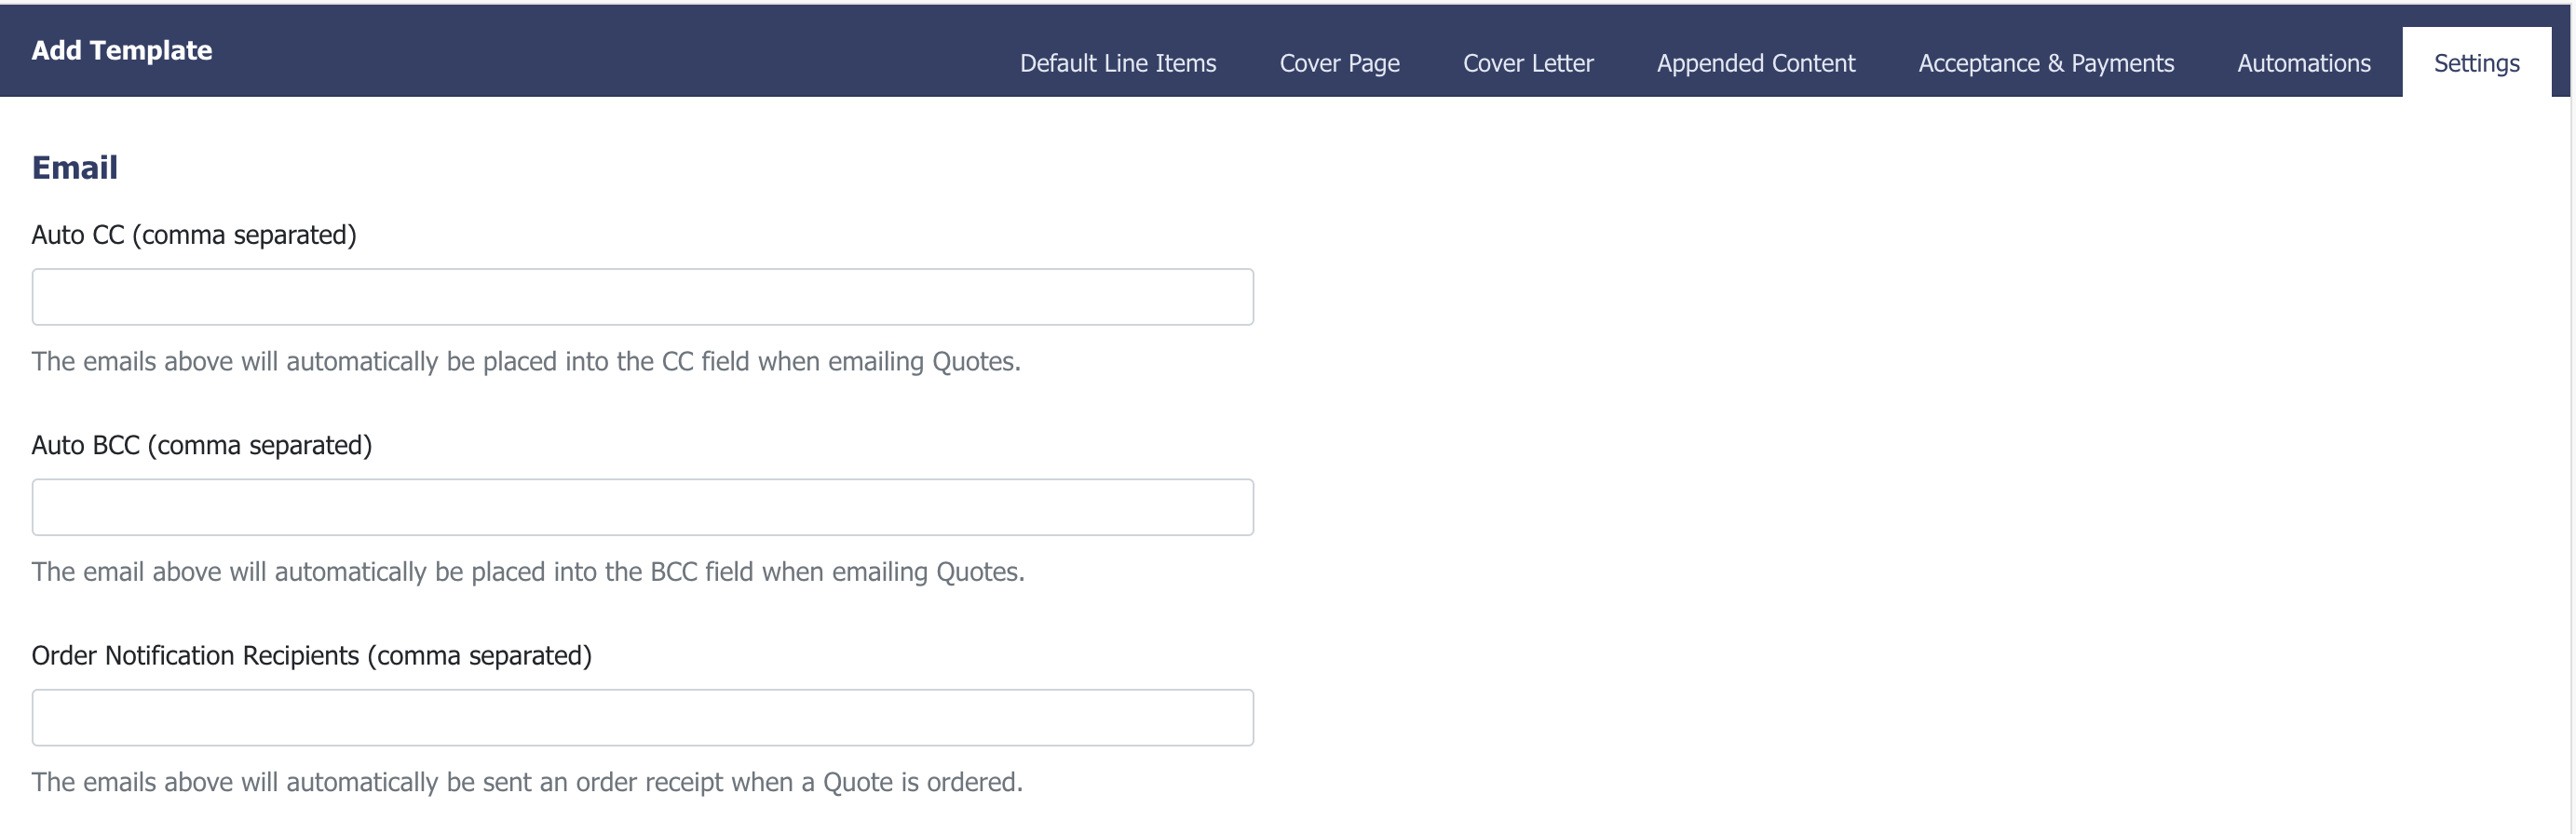Open the Acceptance & Payments tab
This screenshot has width=2576, height=834.
pyautogui.click(x=2045, y=63)
